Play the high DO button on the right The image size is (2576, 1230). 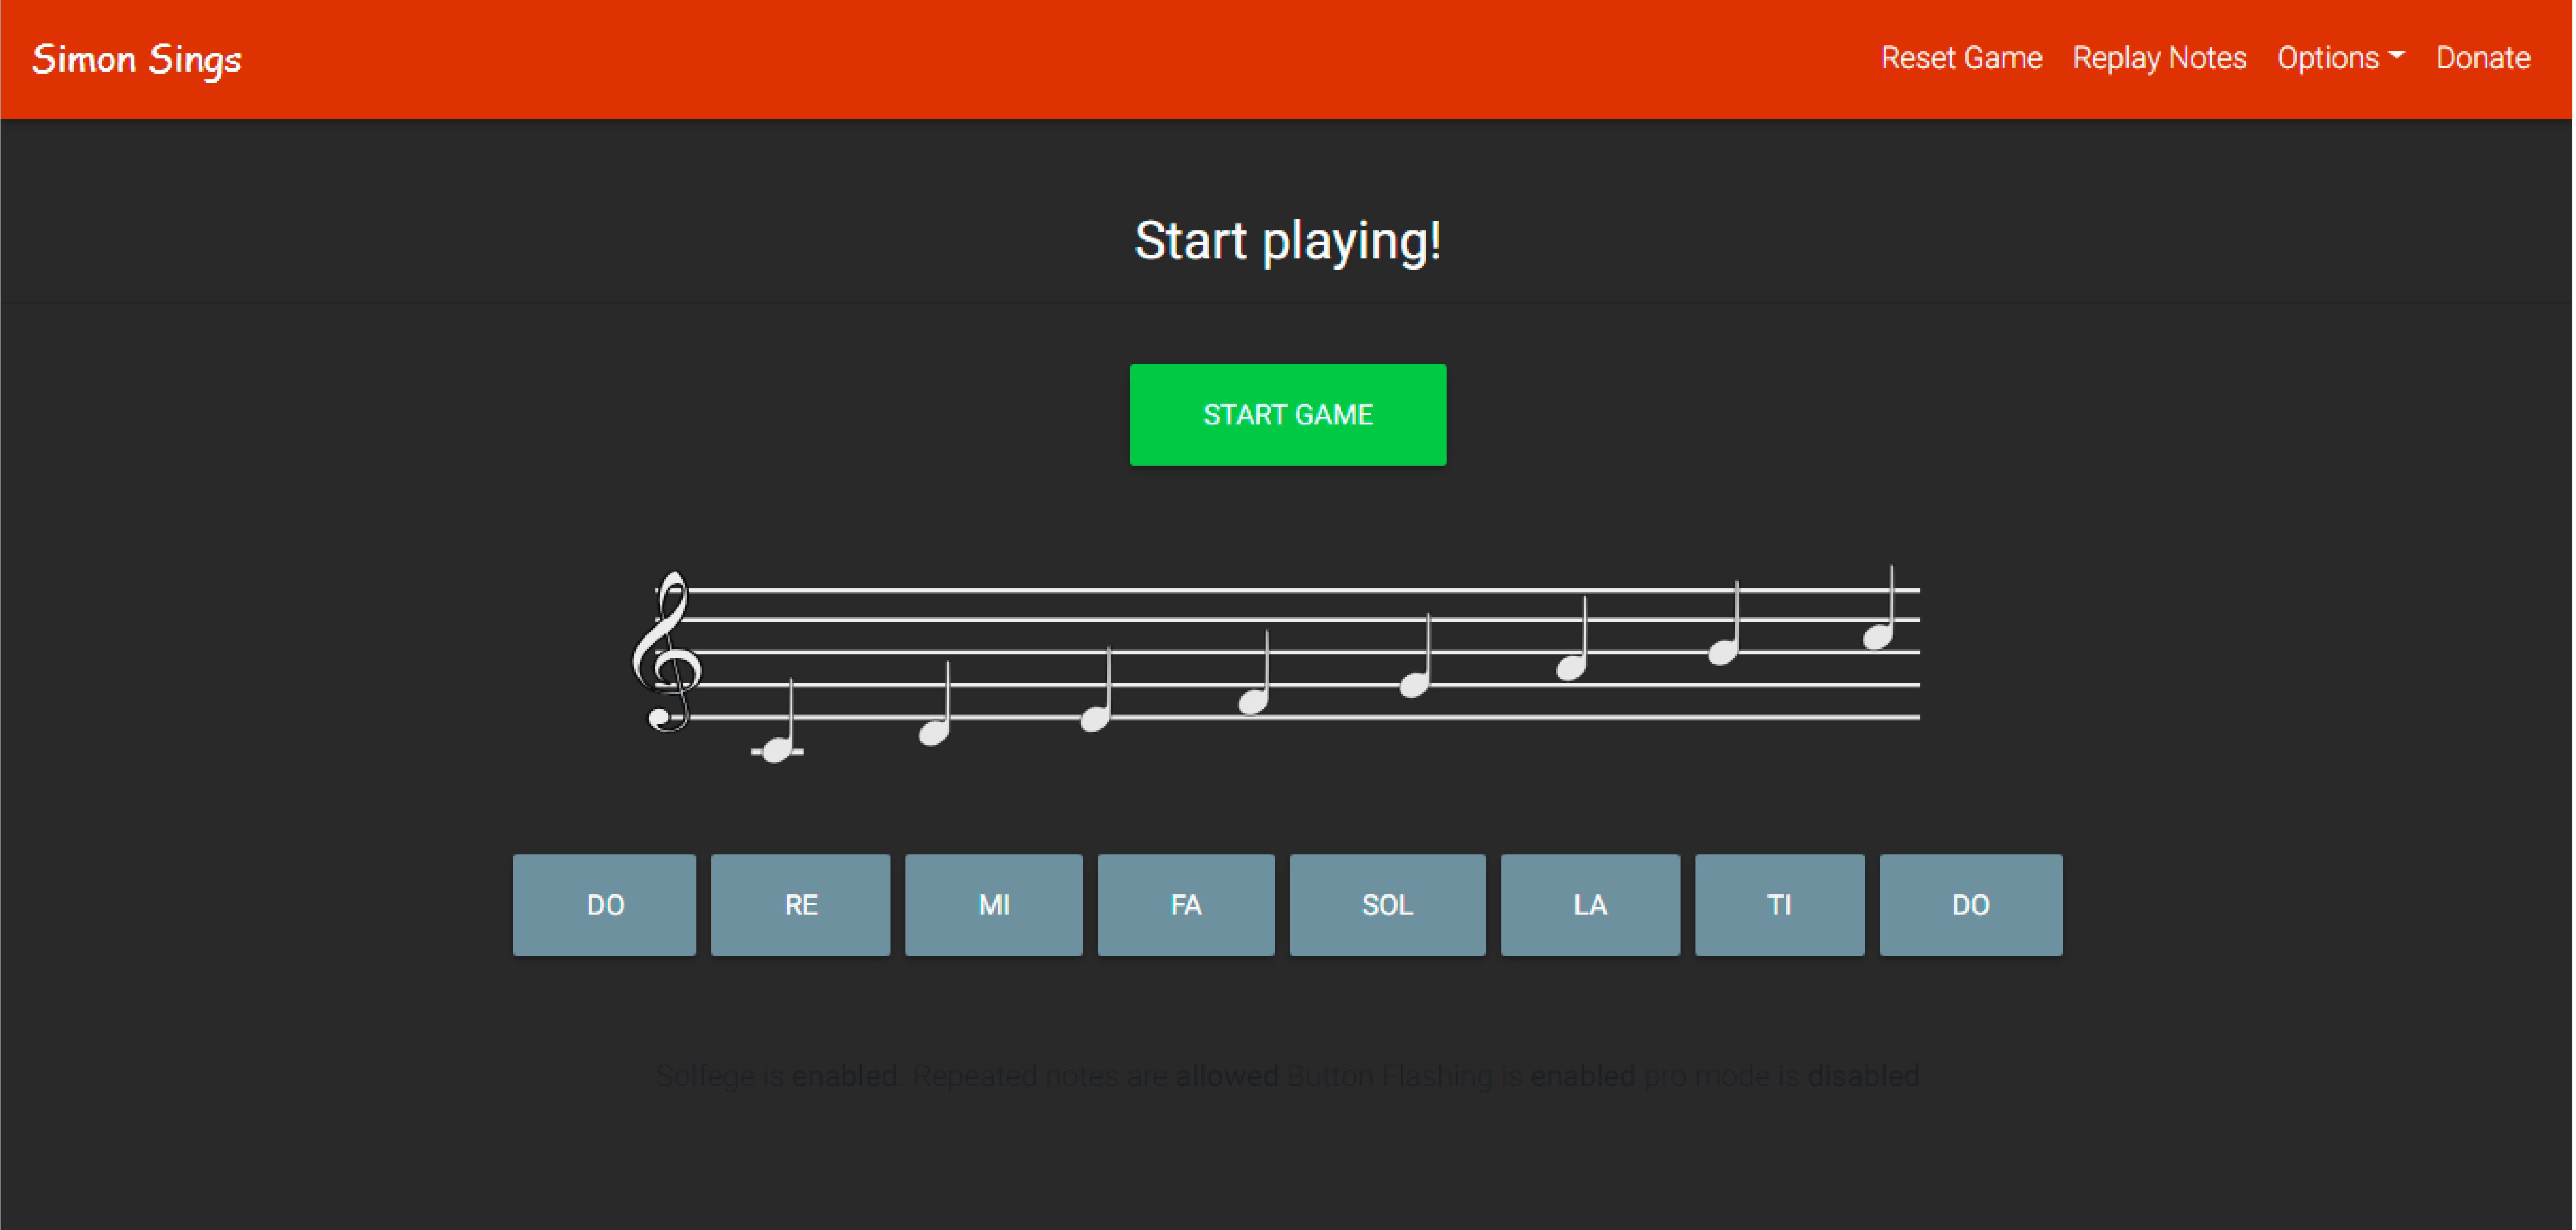(1970, 904)
